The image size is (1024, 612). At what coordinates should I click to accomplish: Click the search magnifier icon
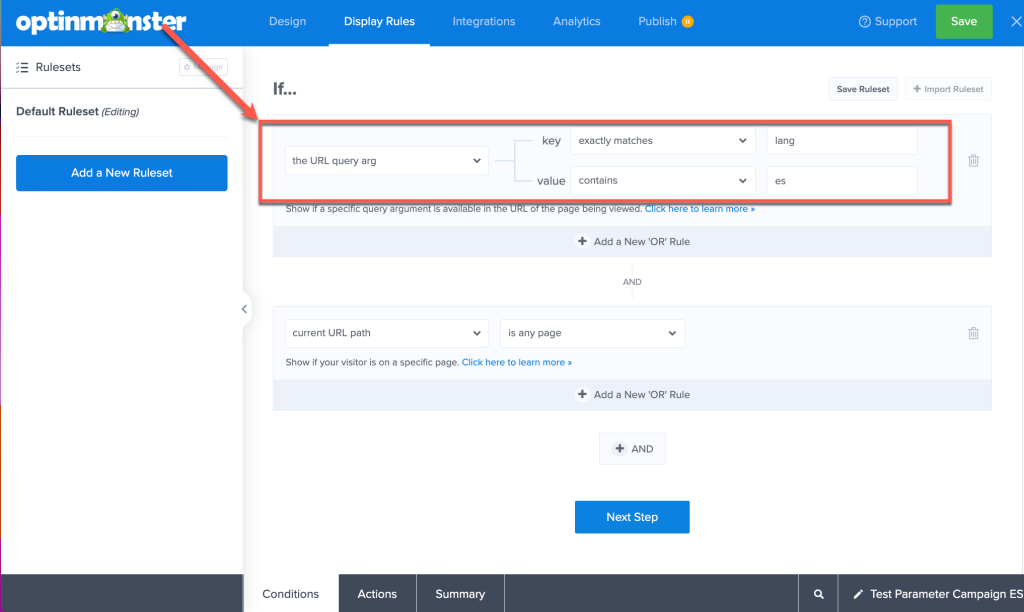[818, 594]
